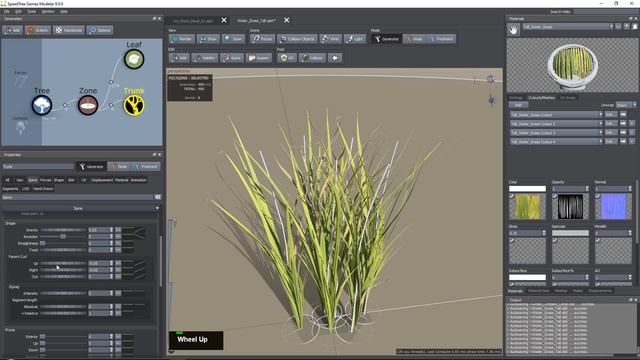640x360 pixels.
Task: Click the Actions button in Generation panel
Action: [x=38, y=30]
